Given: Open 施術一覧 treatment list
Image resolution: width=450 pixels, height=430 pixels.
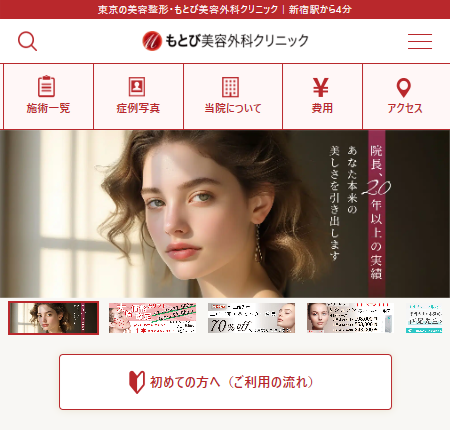Looking at the screenshot, I should [48, 96].
